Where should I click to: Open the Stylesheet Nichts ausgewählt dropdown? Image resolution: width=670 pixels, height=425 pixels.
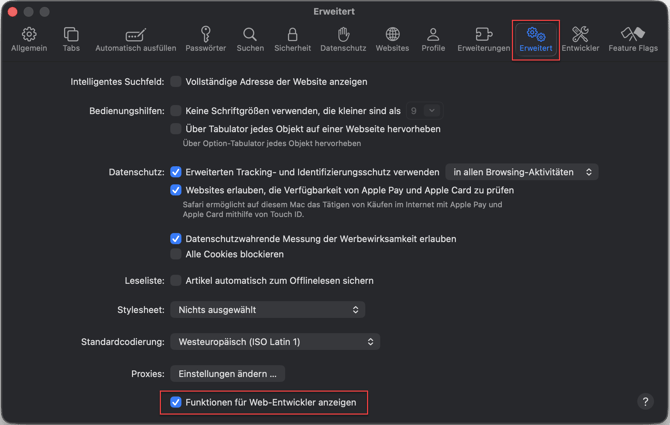coord(267,310)
